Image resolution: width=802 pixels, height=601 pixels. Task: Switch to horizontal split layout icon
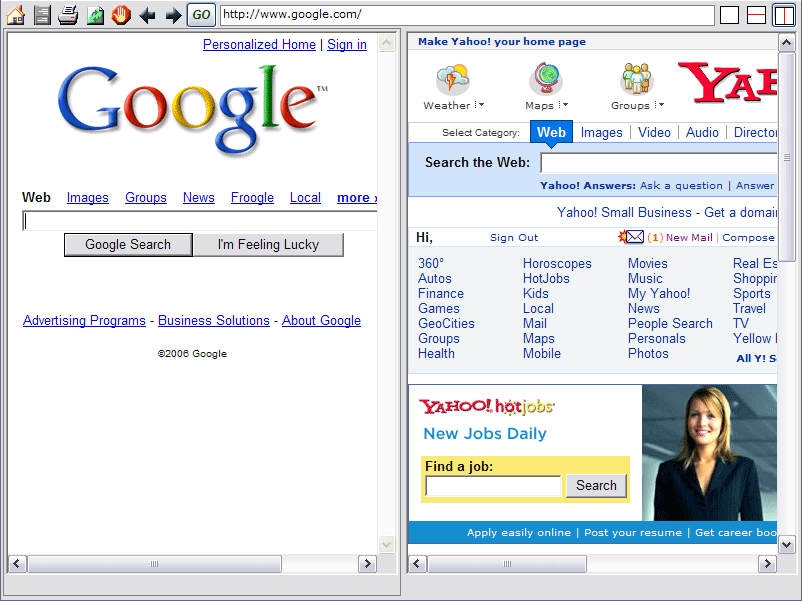[x=756, y=15]
